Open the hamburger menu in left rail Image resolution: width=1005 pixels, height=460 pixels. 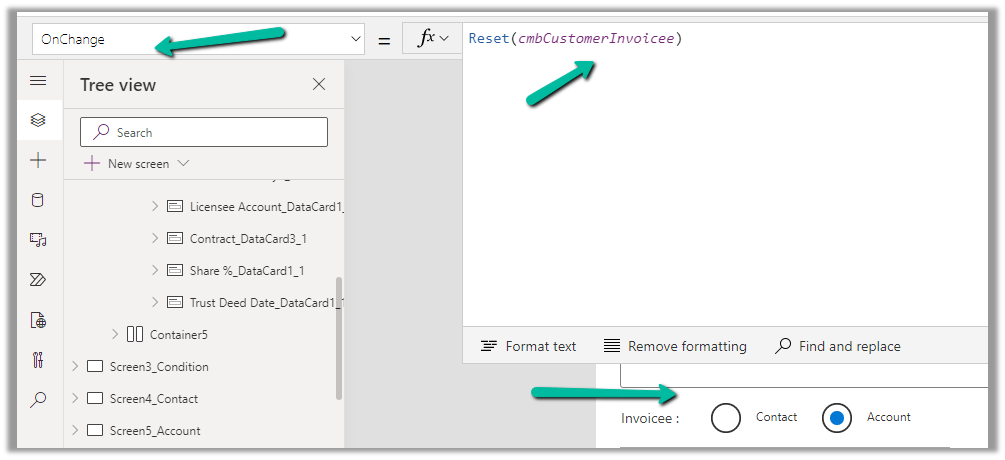(38, 80)
